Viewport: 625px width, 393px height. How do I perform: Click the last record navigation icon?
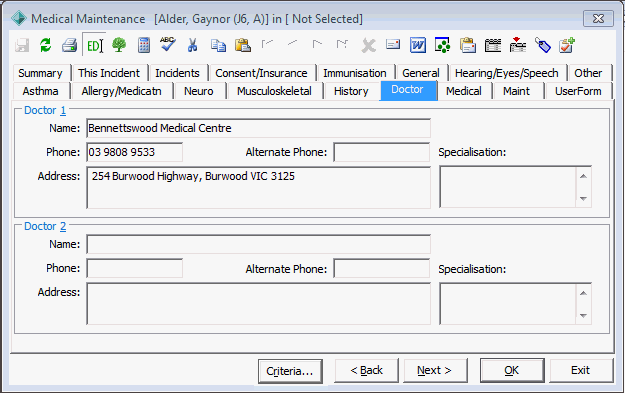pyautogui.click(x=342, y=43)
